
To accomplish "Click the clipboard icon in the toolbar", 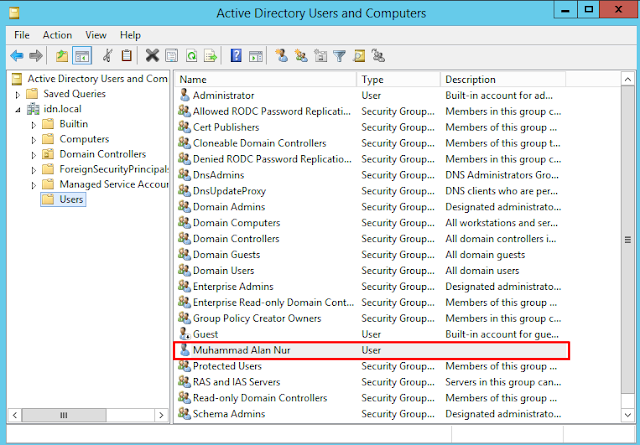I will coord(127,56).
